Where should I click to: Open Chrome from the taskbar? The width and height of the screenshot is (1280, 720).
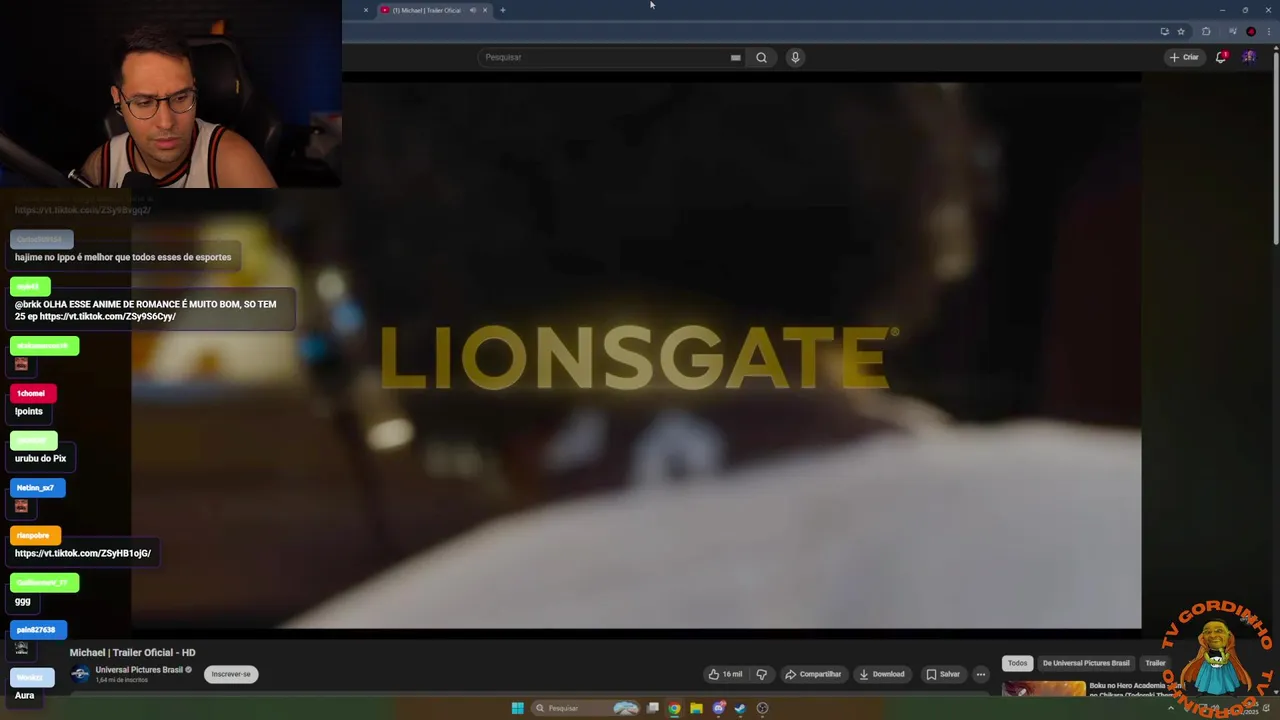coord(675,708)
